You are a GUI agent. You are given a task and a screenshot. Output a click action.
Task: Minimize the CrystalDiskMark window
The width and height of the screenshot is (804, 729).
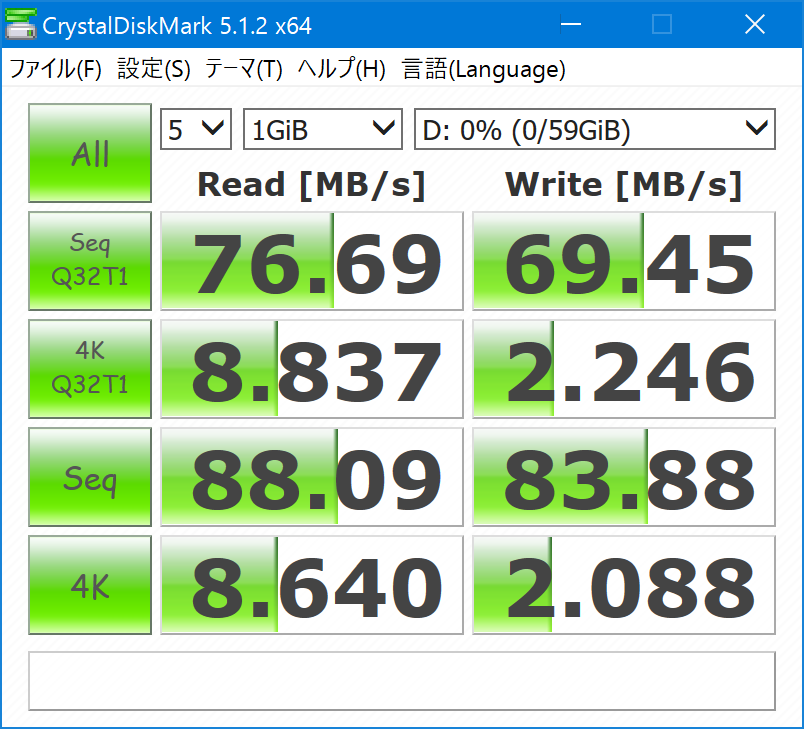pyautogui.click(x=571, y=24)
